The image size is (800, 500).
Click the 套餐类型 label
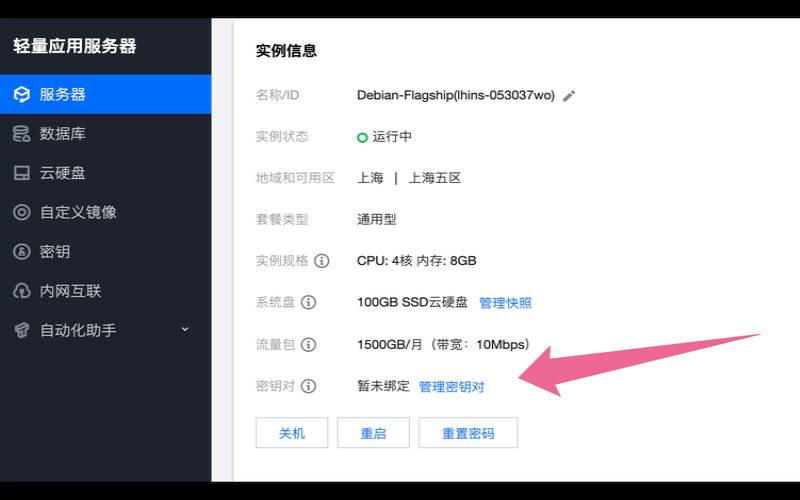tap(282, 219)
